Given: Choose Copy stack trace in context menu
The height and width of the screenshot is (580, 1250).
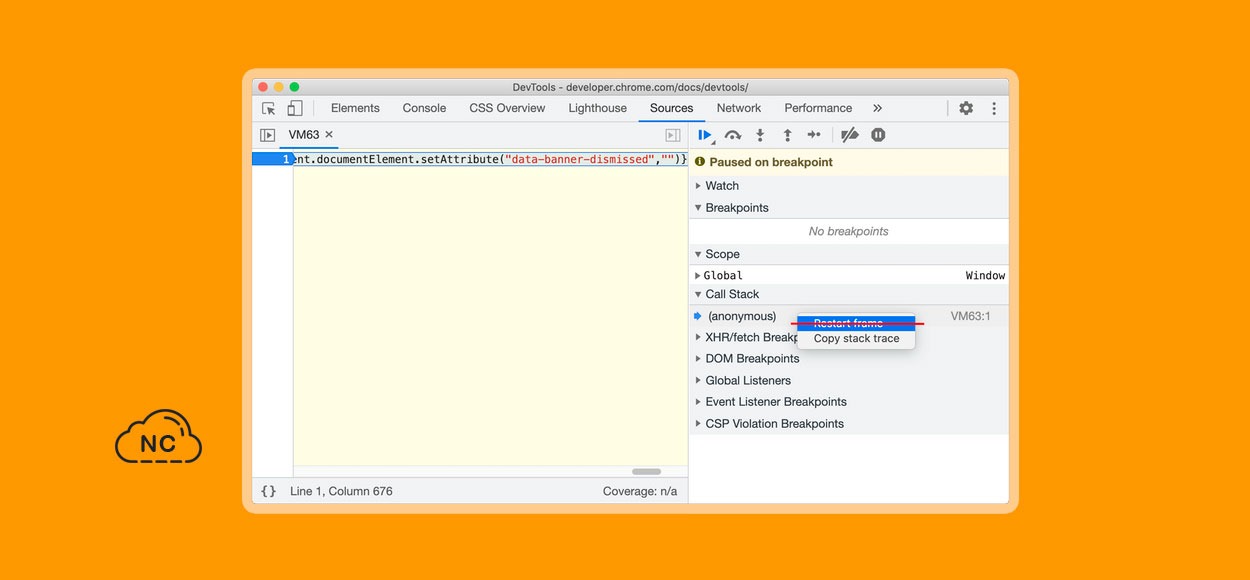Looking at the screenshot, I should (x=856, y=338).
